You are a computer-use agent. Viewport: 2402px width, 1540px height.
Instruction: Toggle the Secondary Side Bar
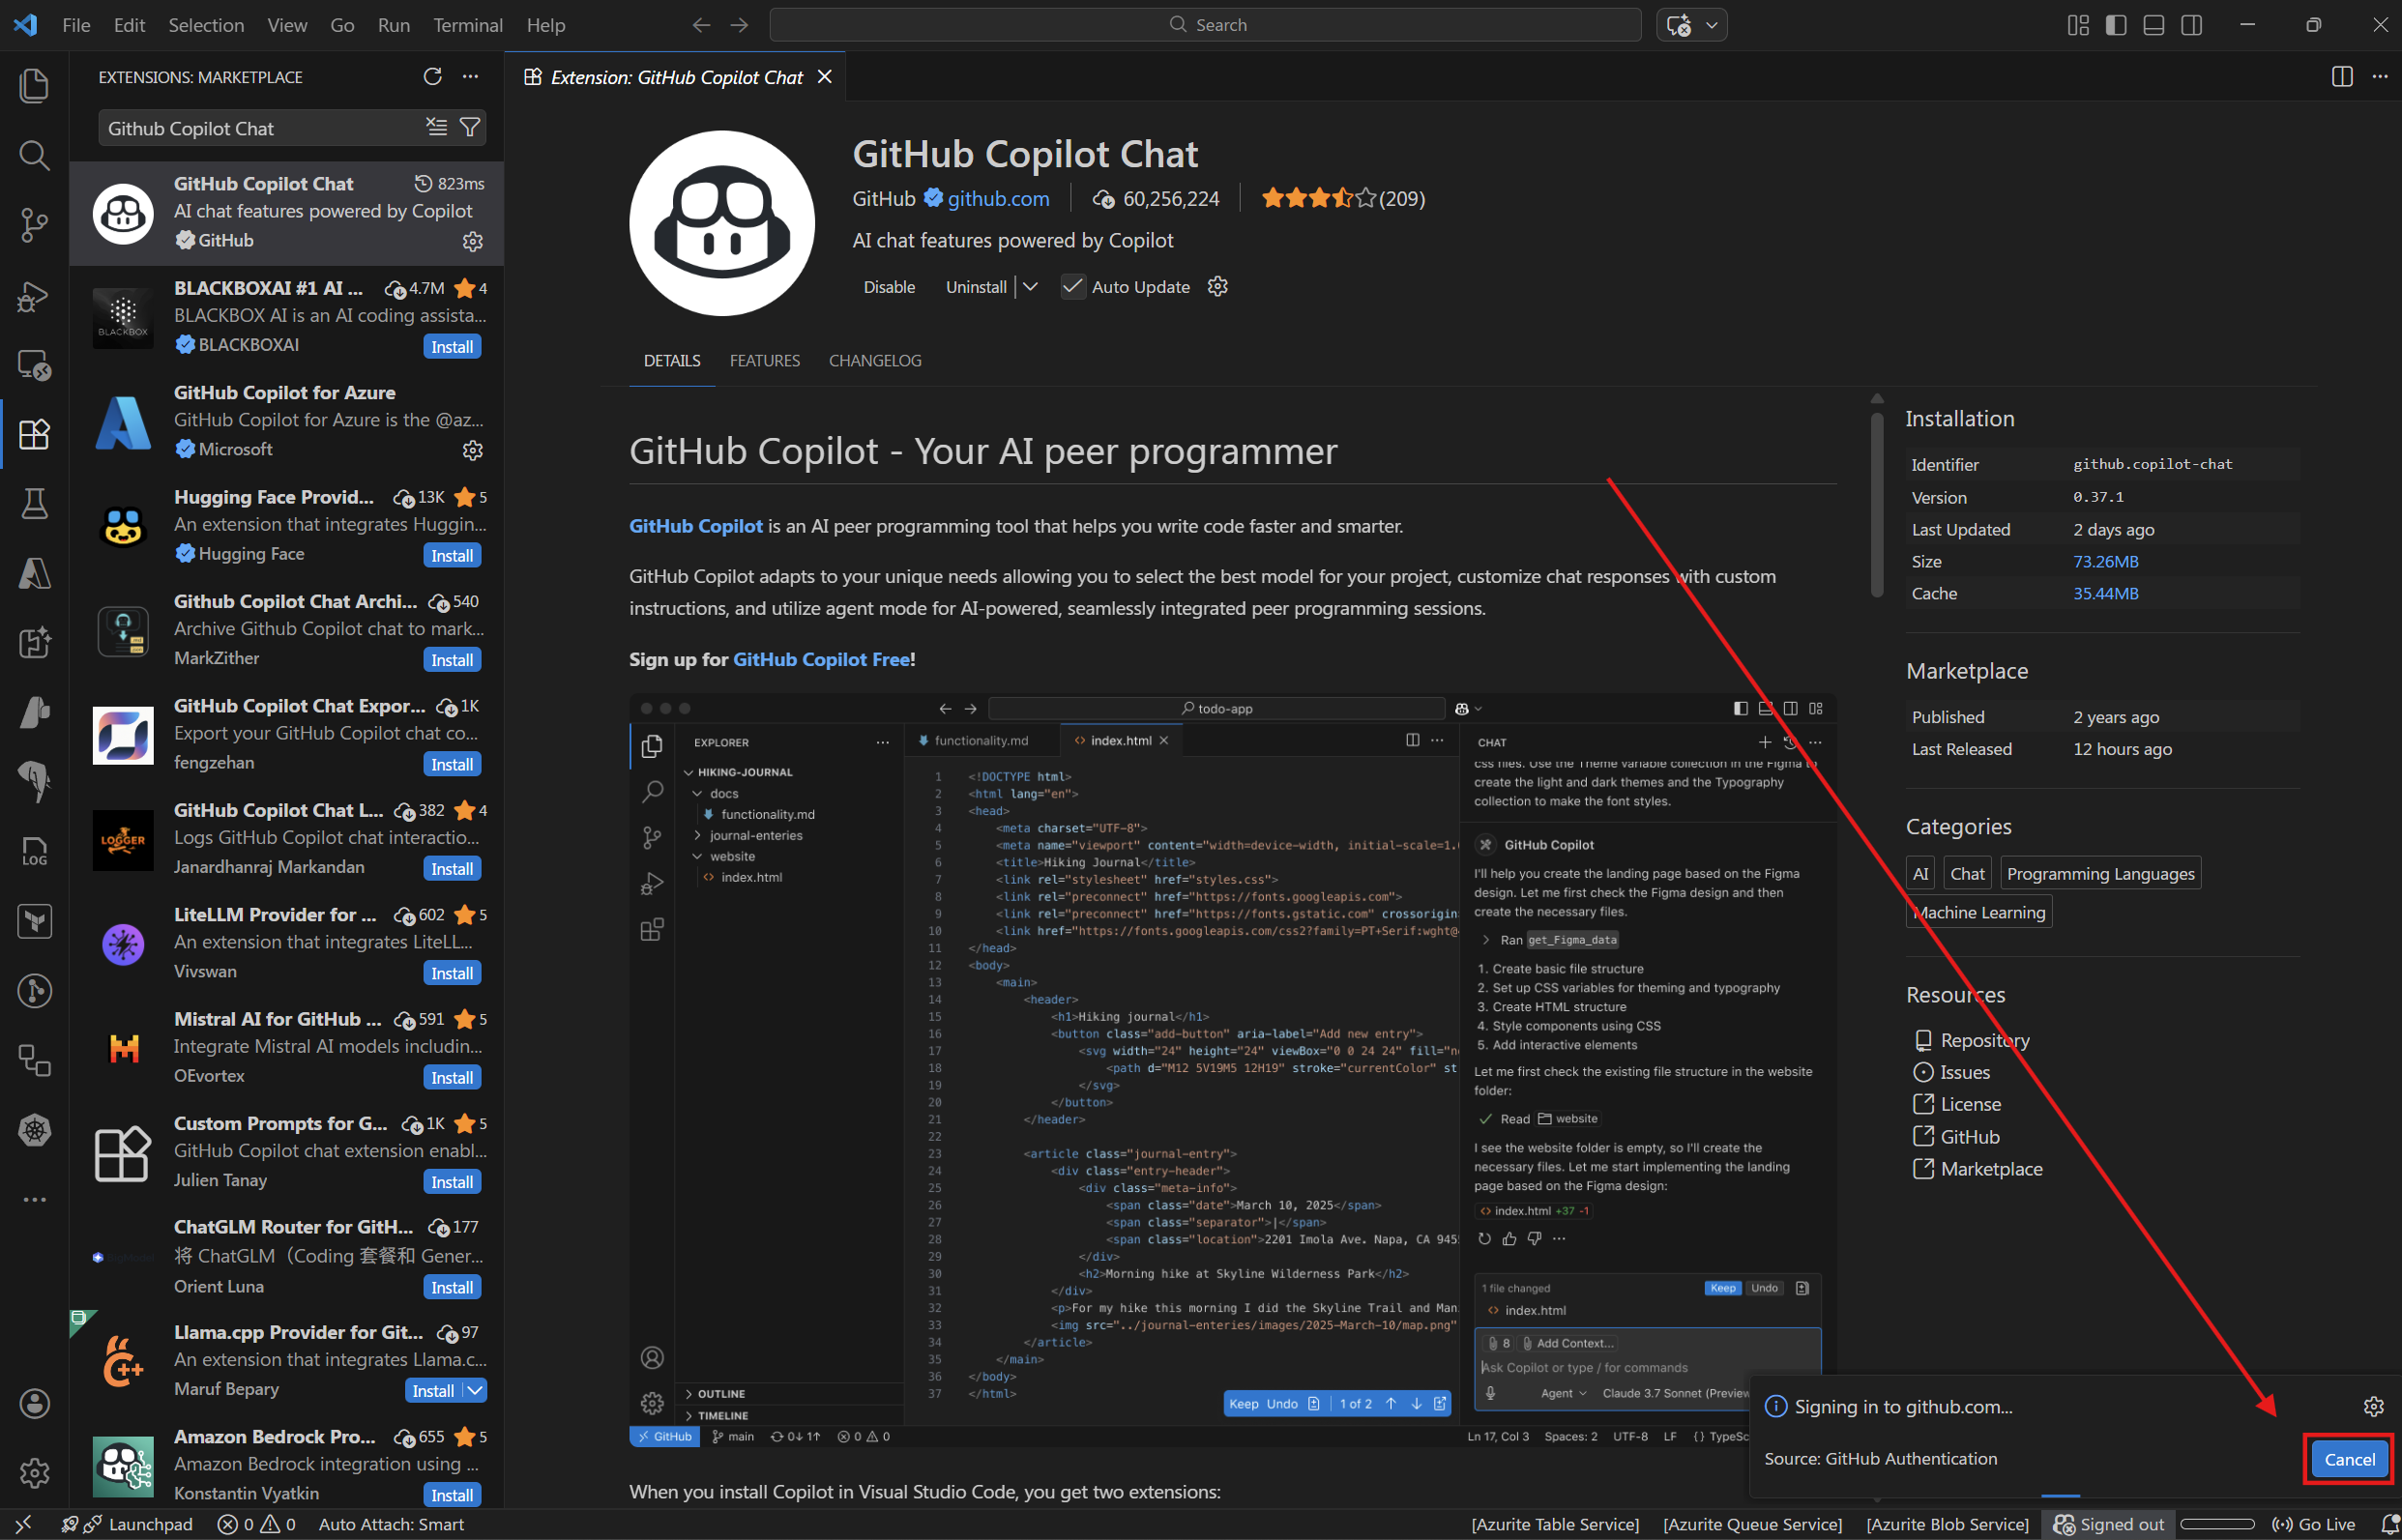click(x=2191, y=25)
